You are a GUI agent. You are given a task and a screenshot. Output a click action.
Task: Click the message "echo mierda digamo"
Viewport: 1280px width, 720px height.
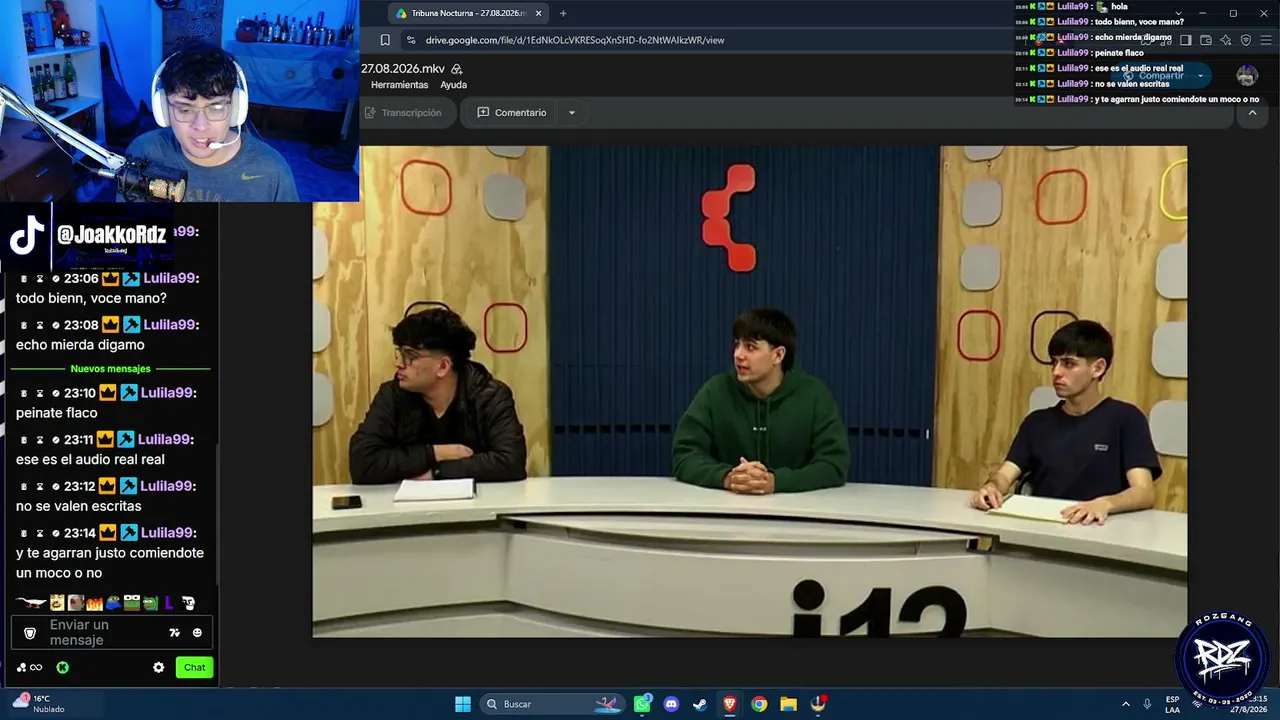point(80,345)
